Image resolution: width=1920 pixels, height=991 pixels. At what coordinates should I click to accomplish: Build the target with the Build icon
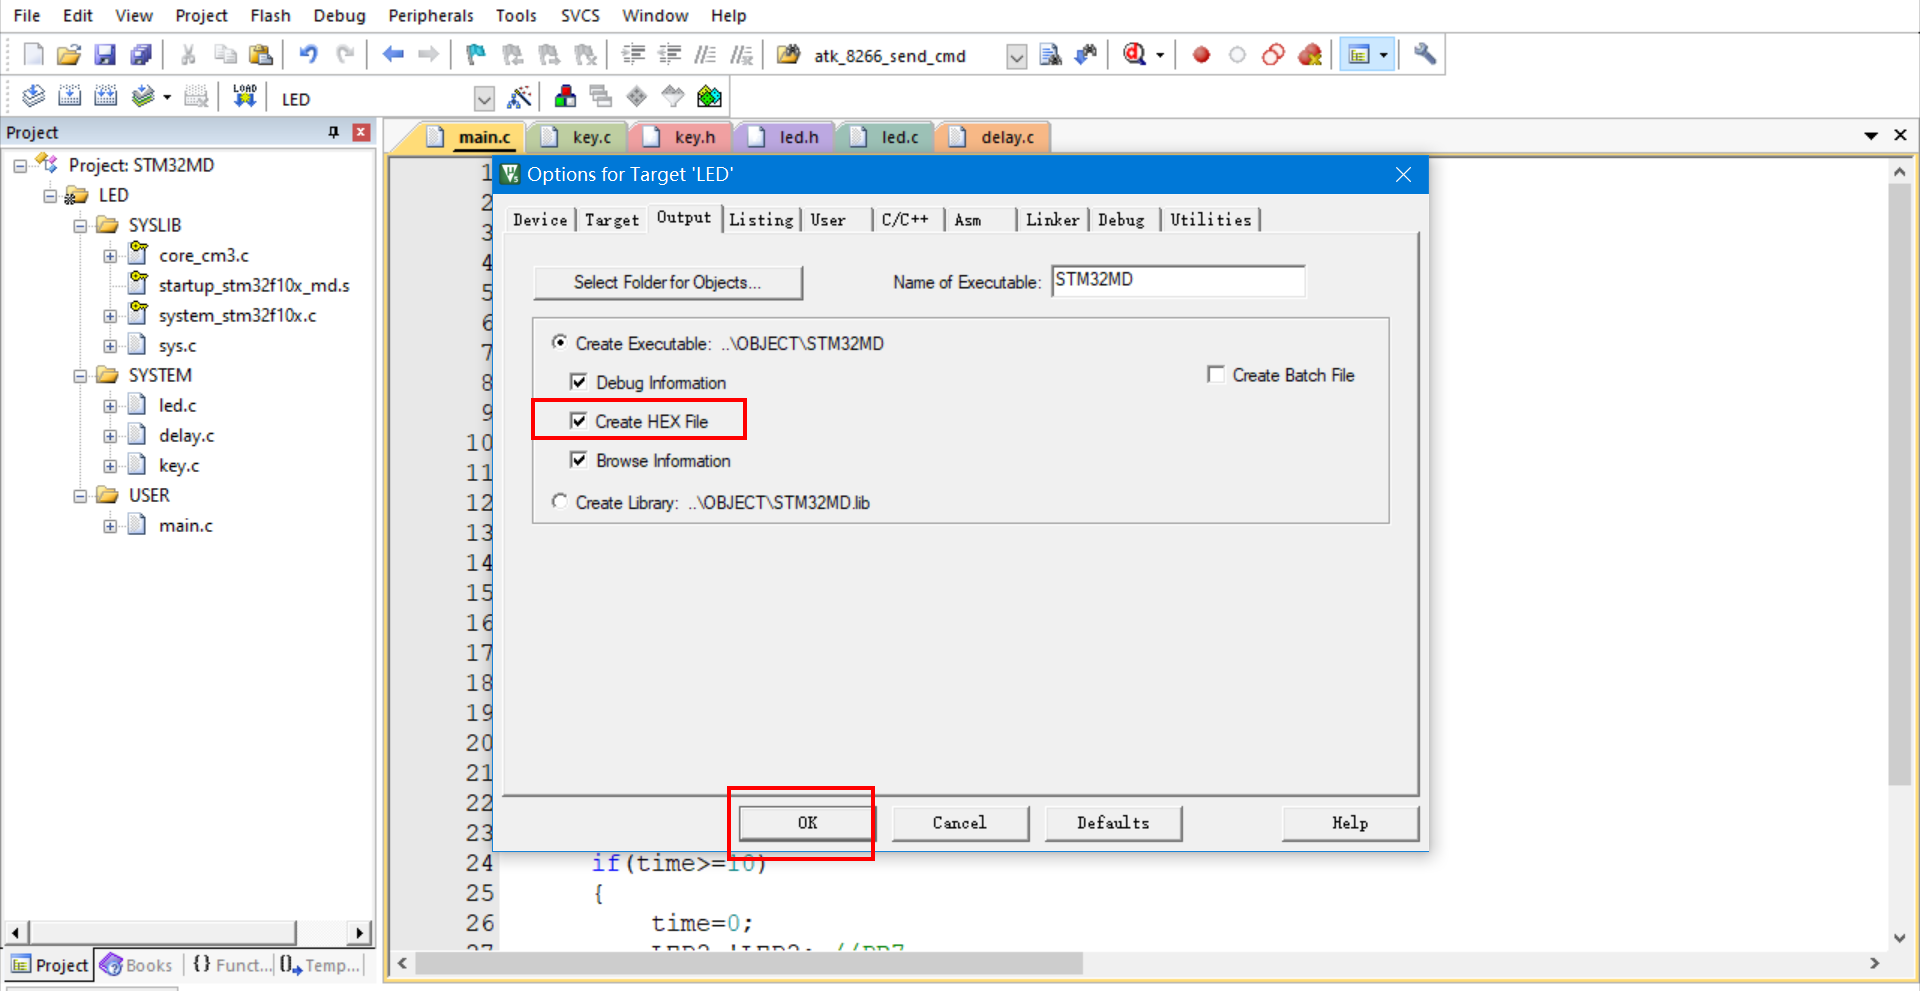(69, 97)
